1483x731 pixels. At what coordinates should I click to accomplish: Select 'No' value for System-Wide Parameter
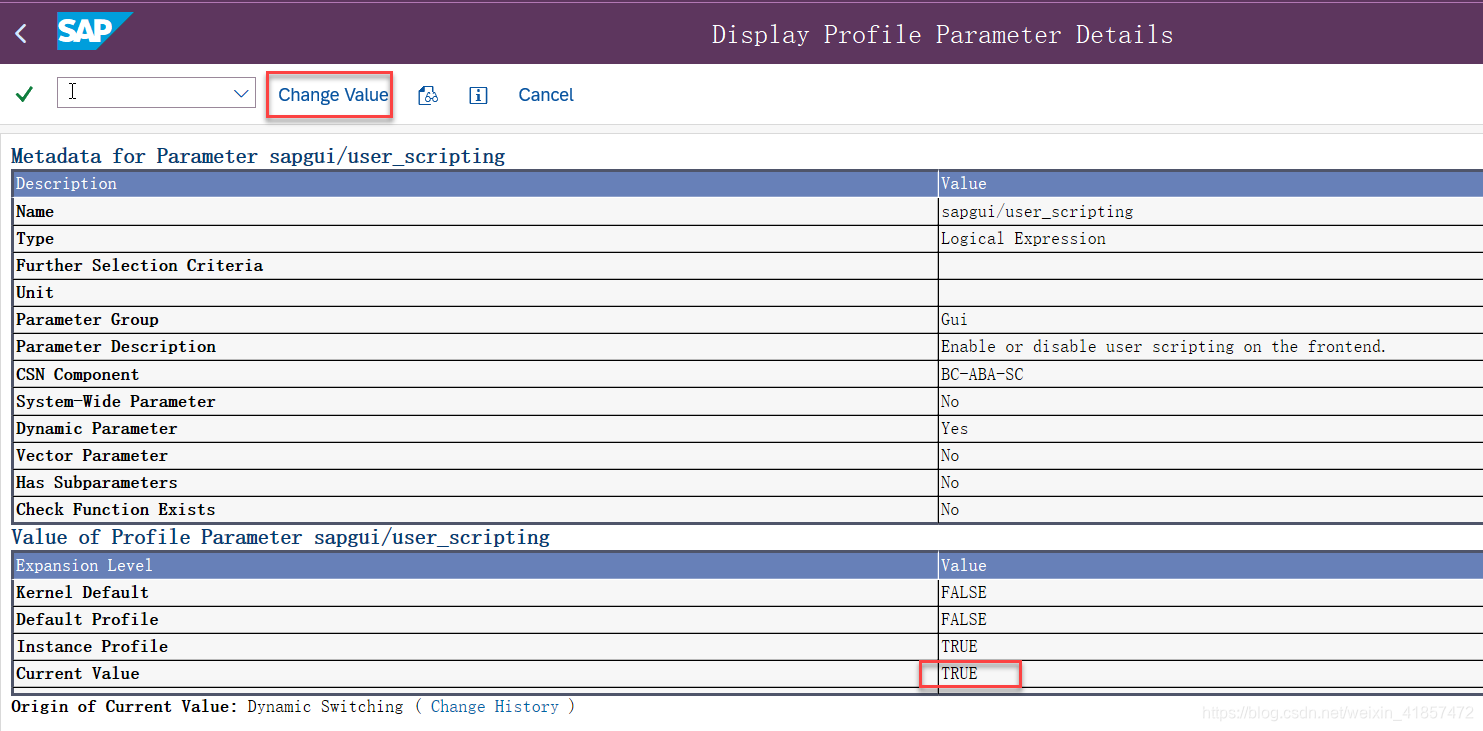pyautogui.click(x=950, y=401)
